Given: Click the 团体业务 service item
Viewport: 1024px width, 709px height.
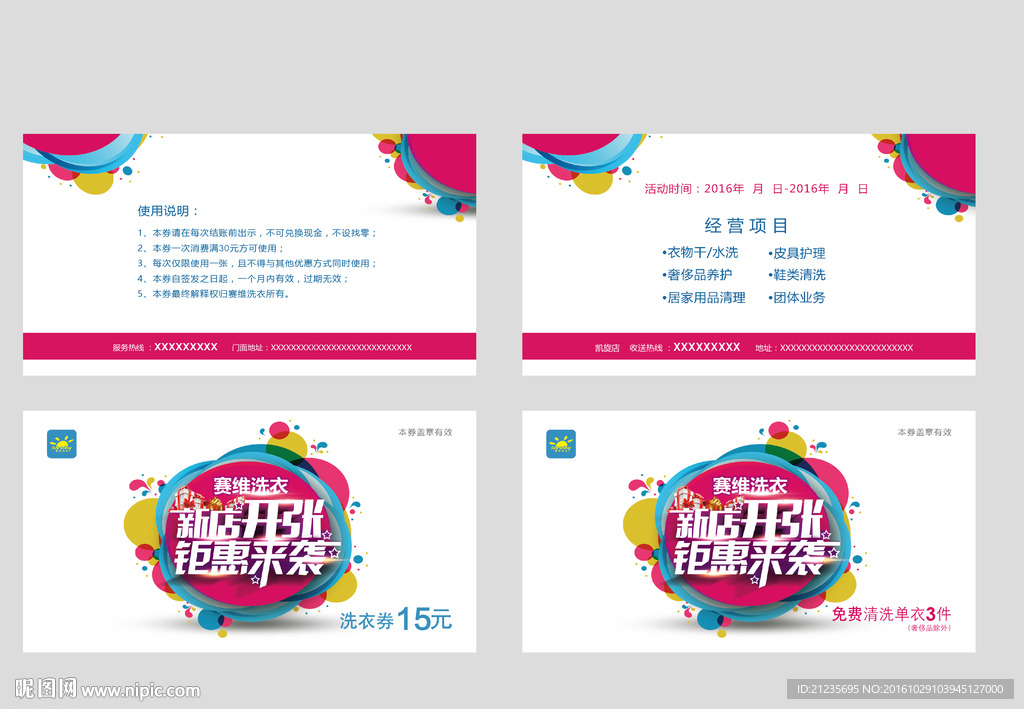Looking at the screenshot, I should tap(797, 298).
